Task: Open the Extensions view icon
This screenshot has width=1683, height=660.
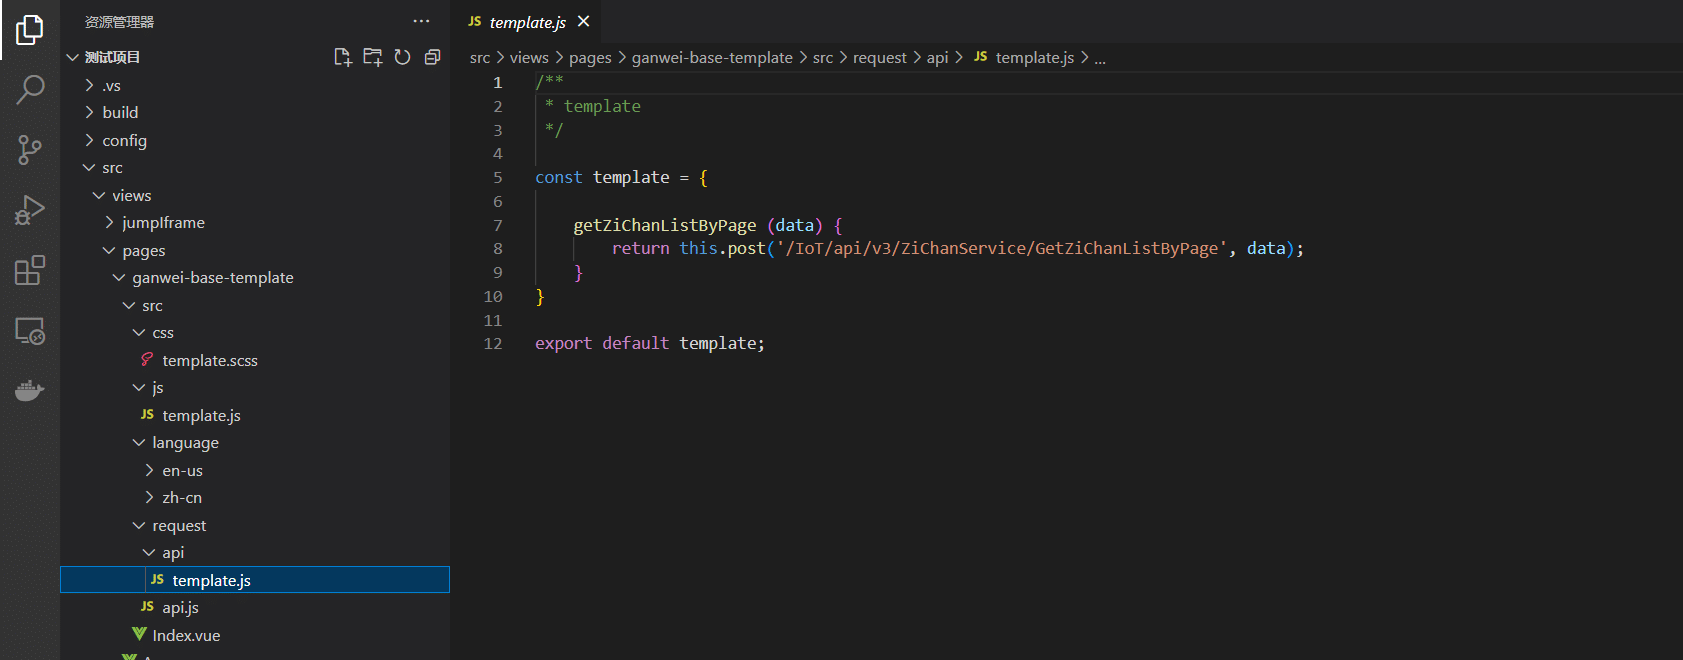Action: coord(30,270)
